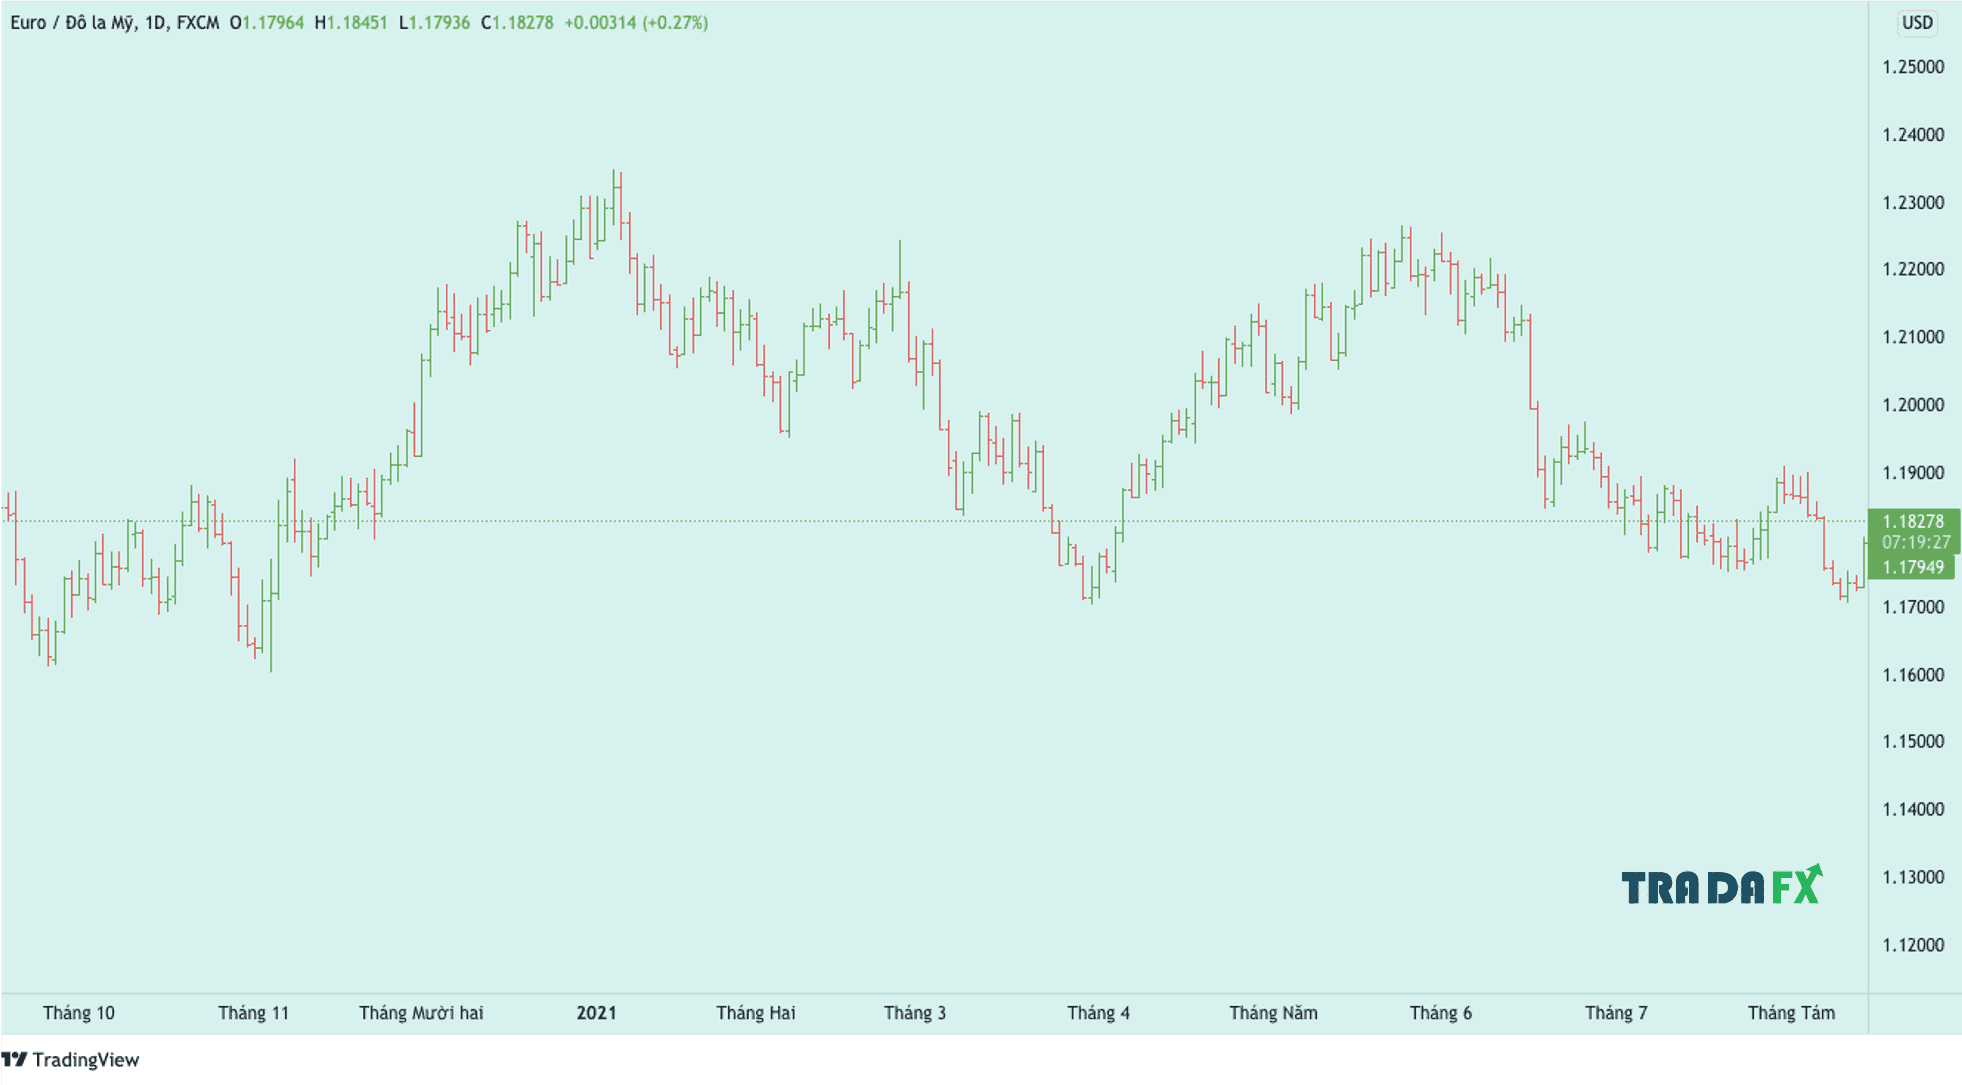This screenshot has height=1085, width=1962.
Task: Click the closing value C1.18278 in header
Action: pos(517,22)
